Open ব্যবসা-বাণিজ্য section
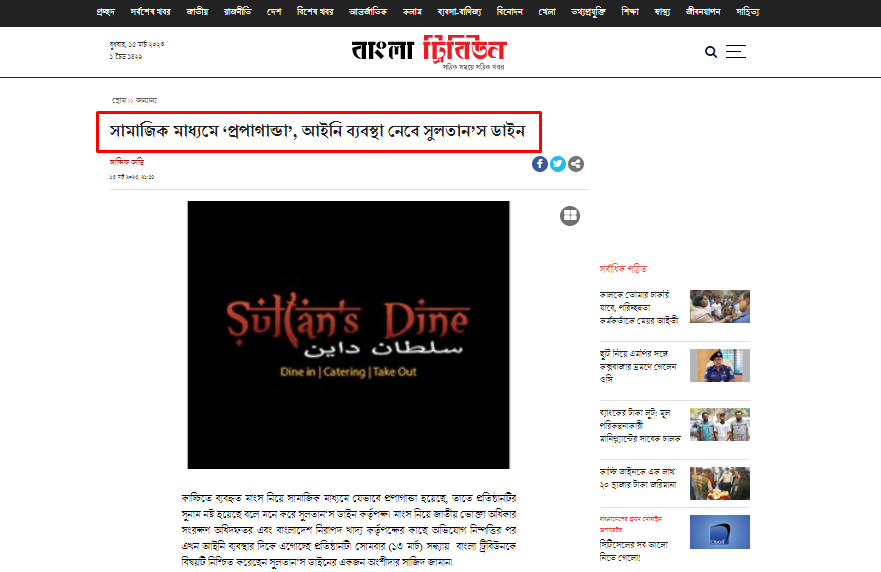The height and width of the screenshot is (572, 881). tap(460, 12)
